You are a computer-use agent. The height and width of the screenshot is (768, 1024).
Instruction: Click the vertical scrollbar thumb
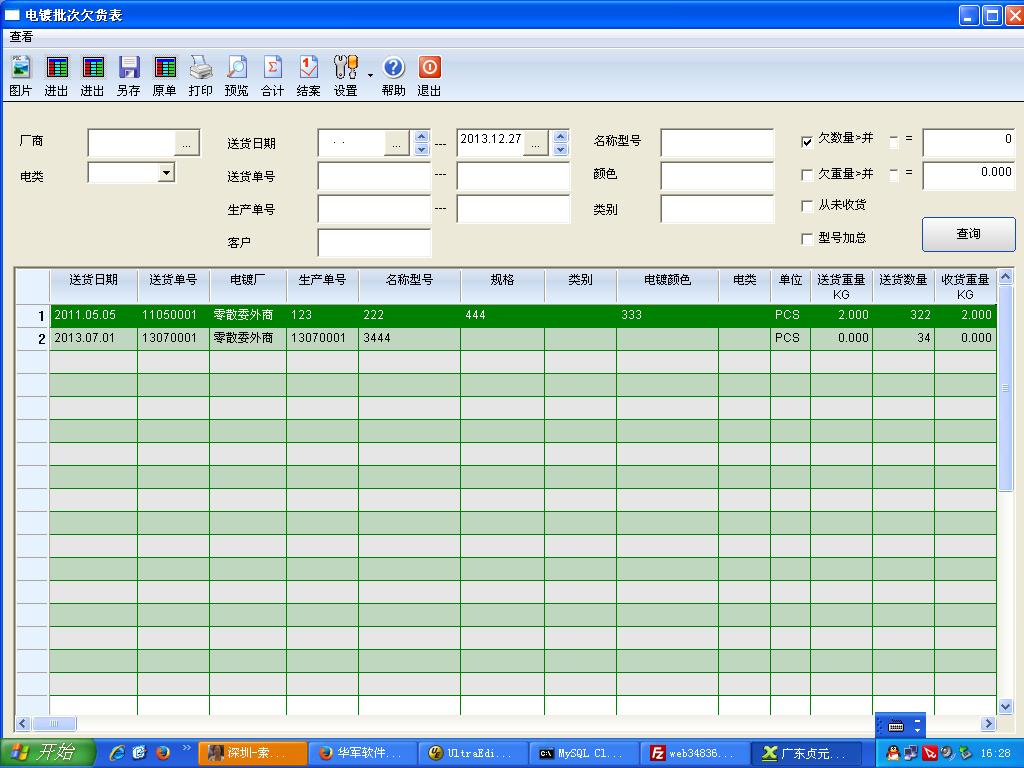[1006, 388]
